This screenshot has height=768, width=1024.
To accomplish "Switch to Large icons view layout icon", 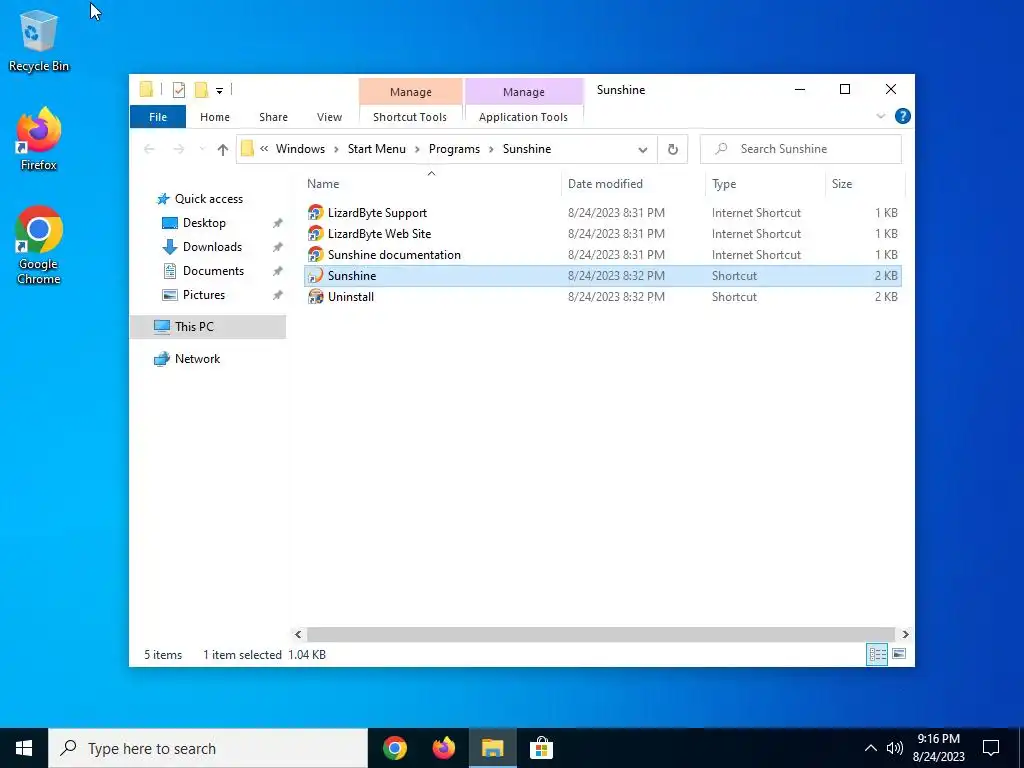I will pyautogui.click(x=899, y=654).
